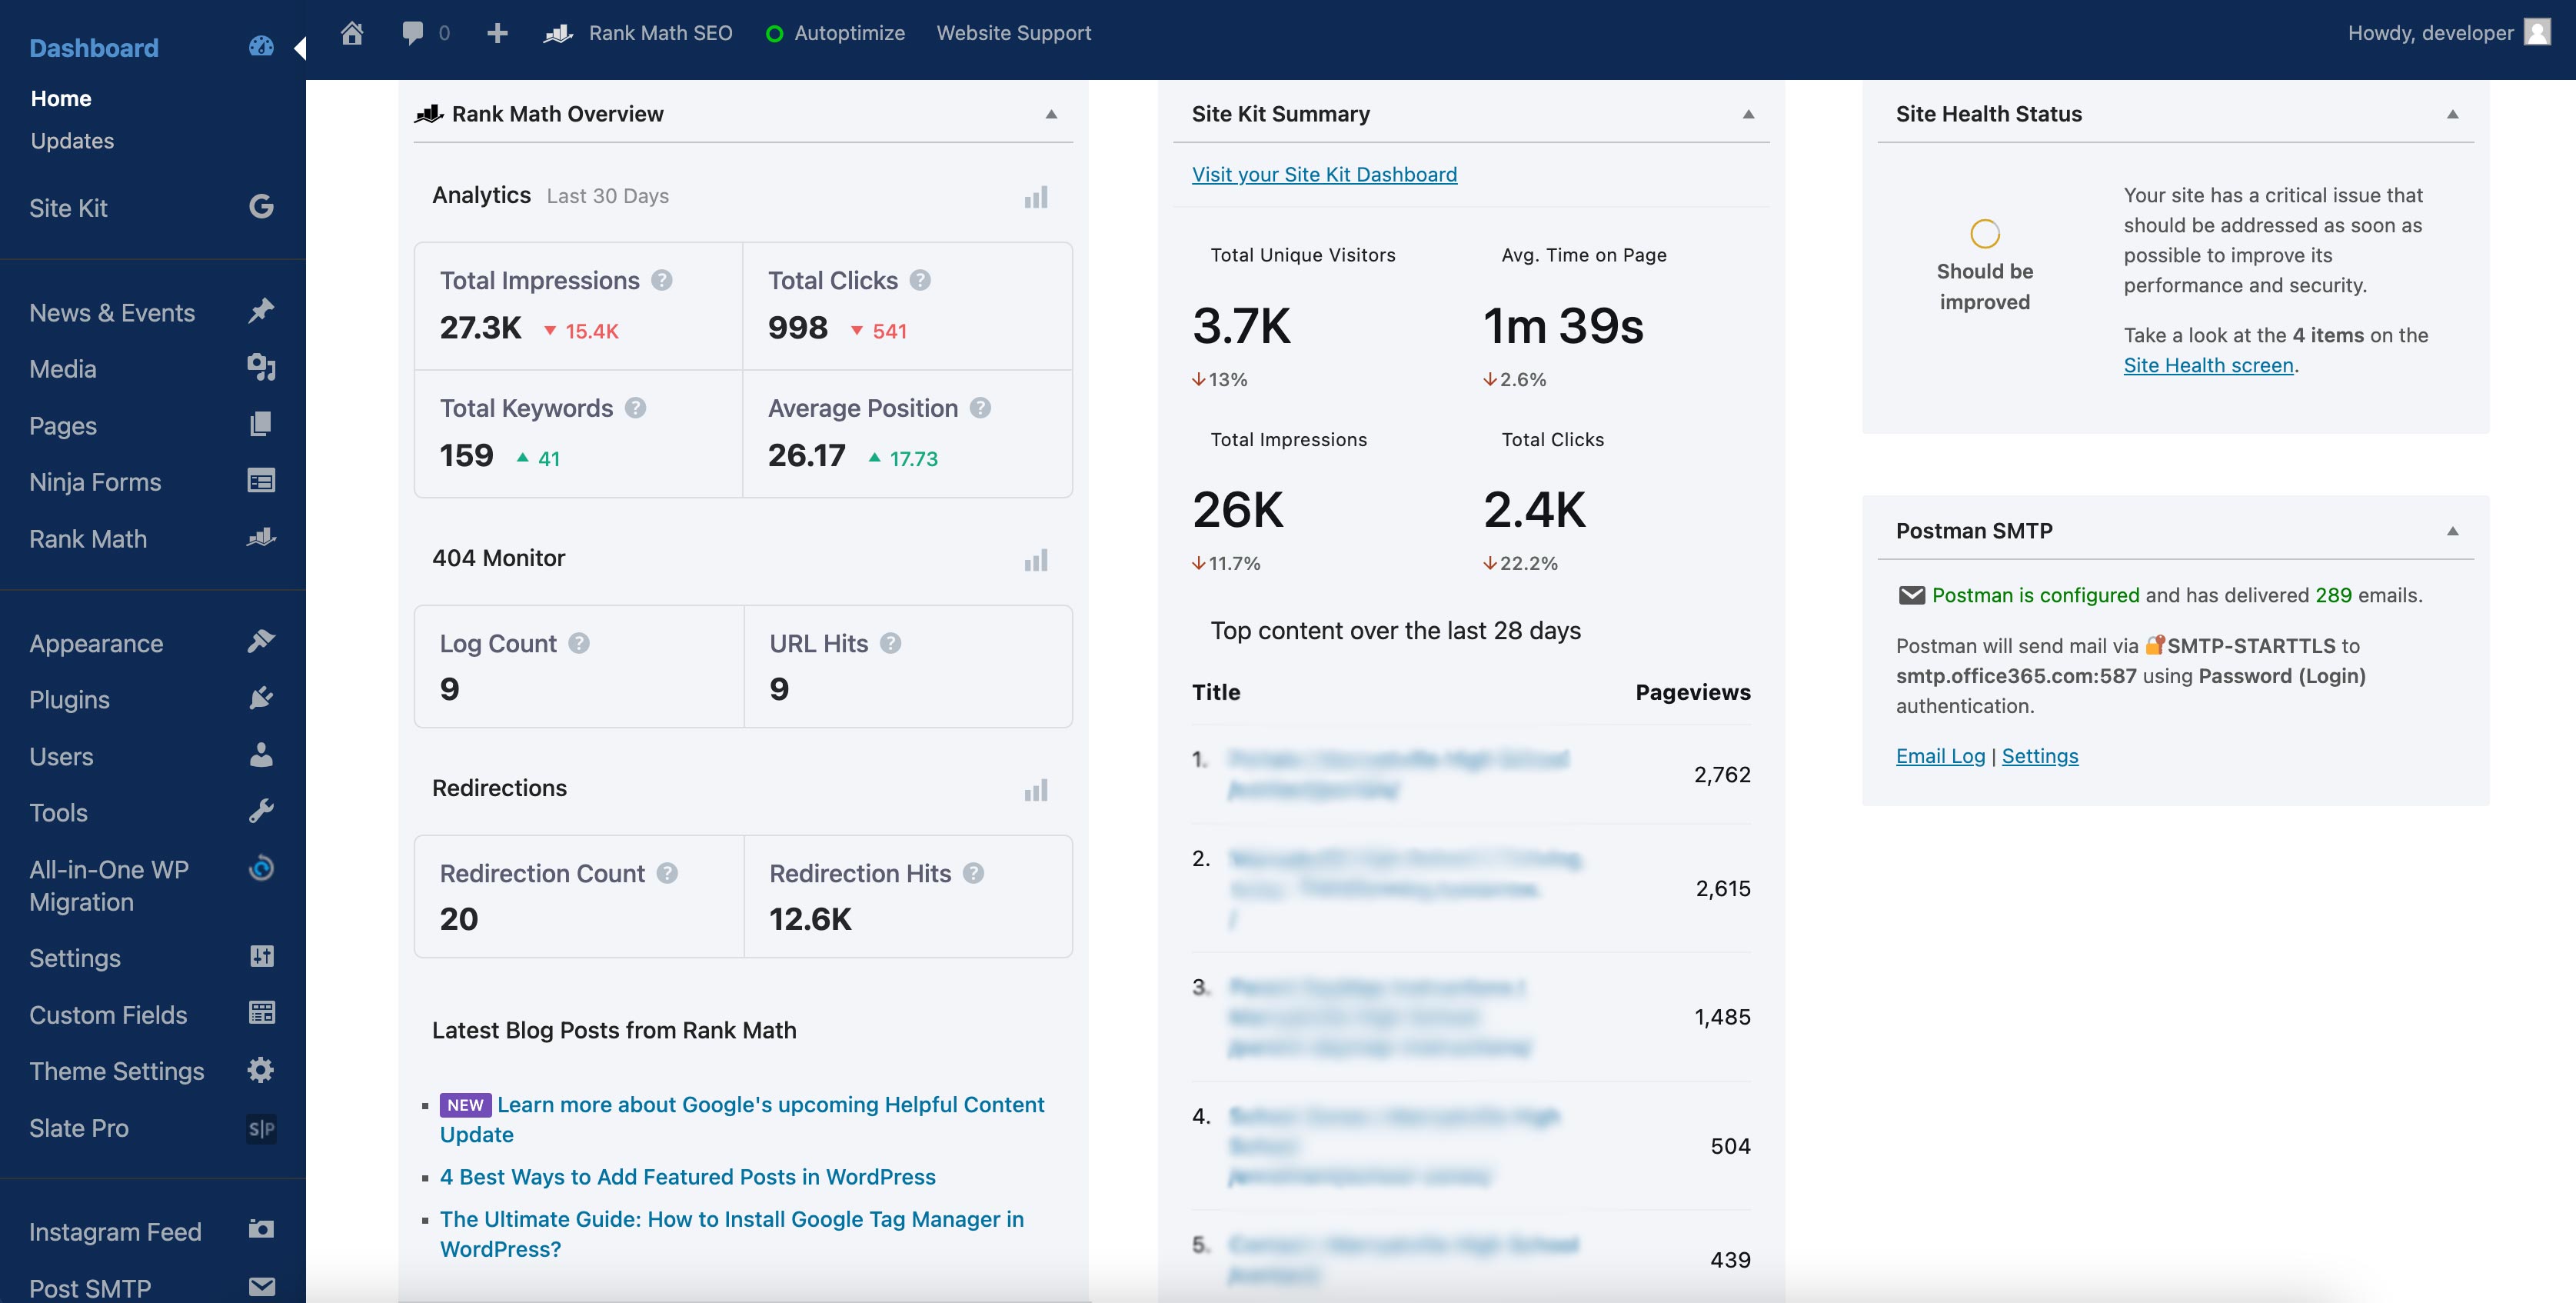Screen dimensions: 2576x1303
Task: Click help icon next to Total Keywords
Action: pyautogui.click(x=635, y=408)
